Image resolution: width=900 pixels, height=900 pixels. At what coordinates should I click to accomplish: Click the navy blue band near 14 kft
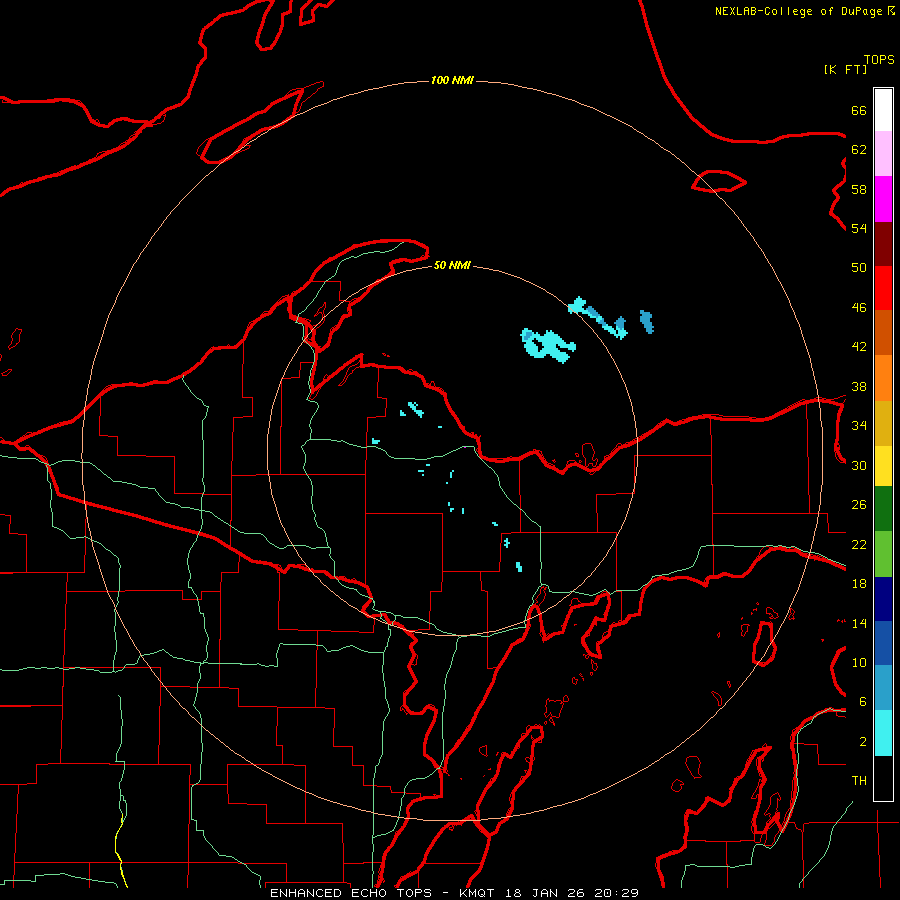click(883, 599)
